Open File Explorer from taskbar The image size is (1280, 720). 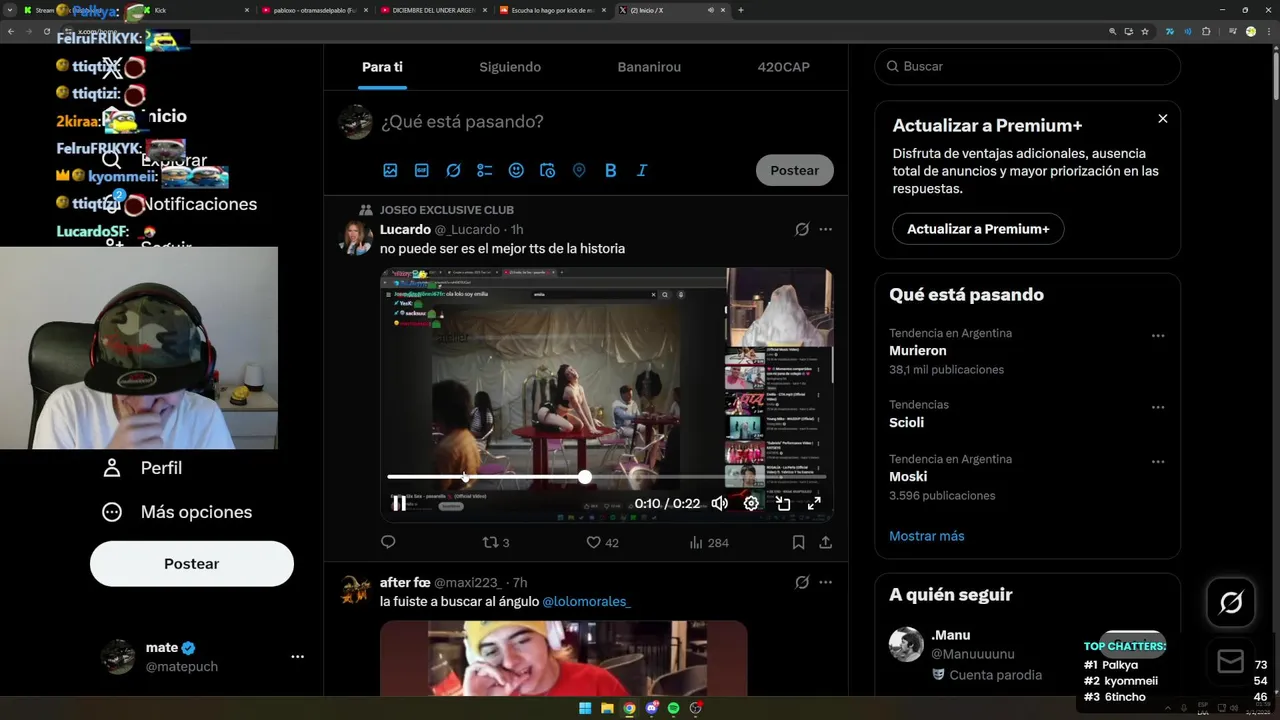point(607,708)
